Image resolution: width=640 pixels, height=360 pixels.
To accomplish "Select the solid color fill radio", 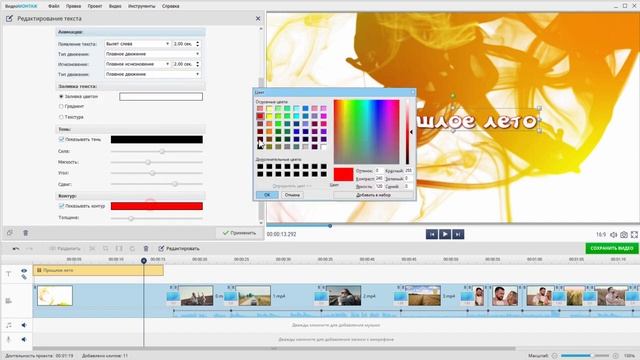I will point(61,97).
